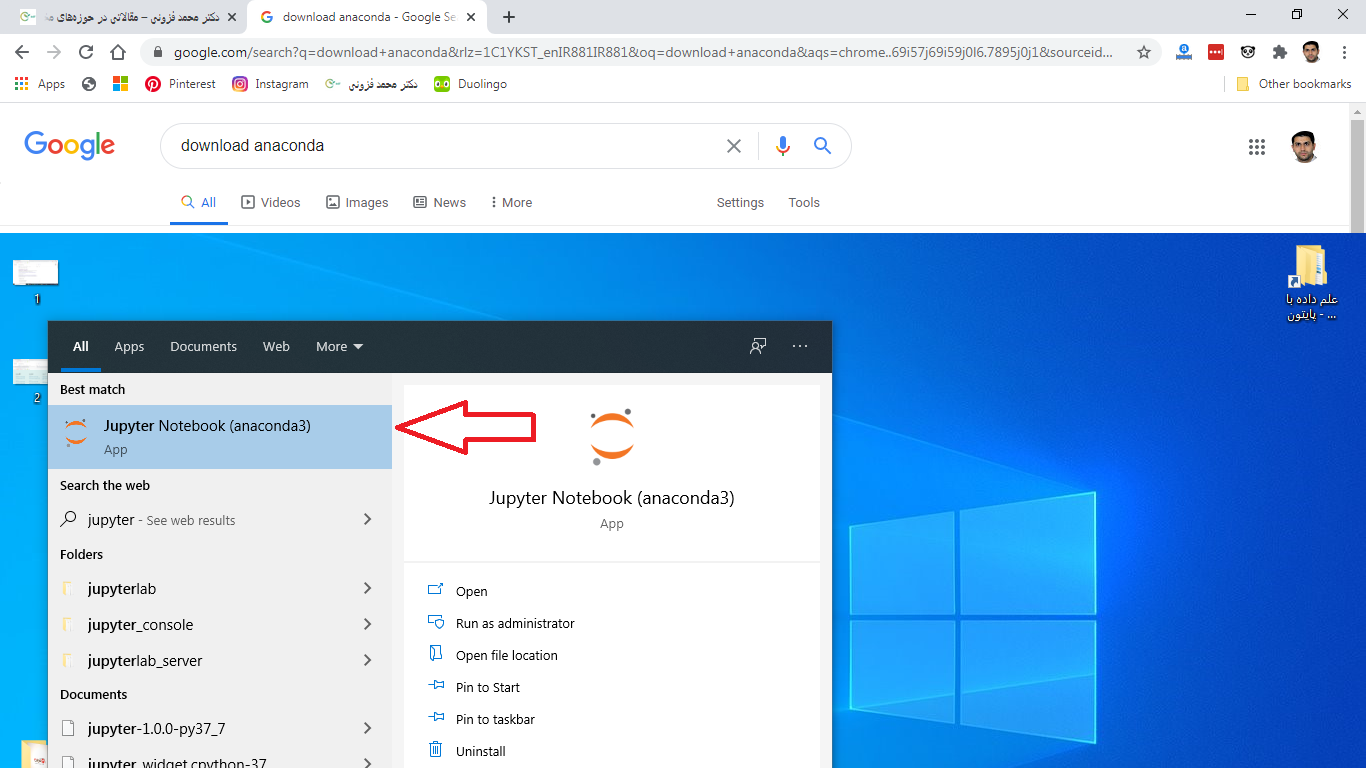
Task: Expand More filter dropdown in search
Action: pyautogui.click(x=340, y=346)
